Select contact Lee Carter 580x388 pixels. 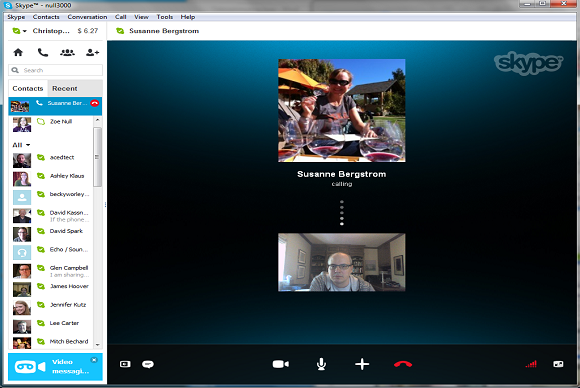(51, 326)
